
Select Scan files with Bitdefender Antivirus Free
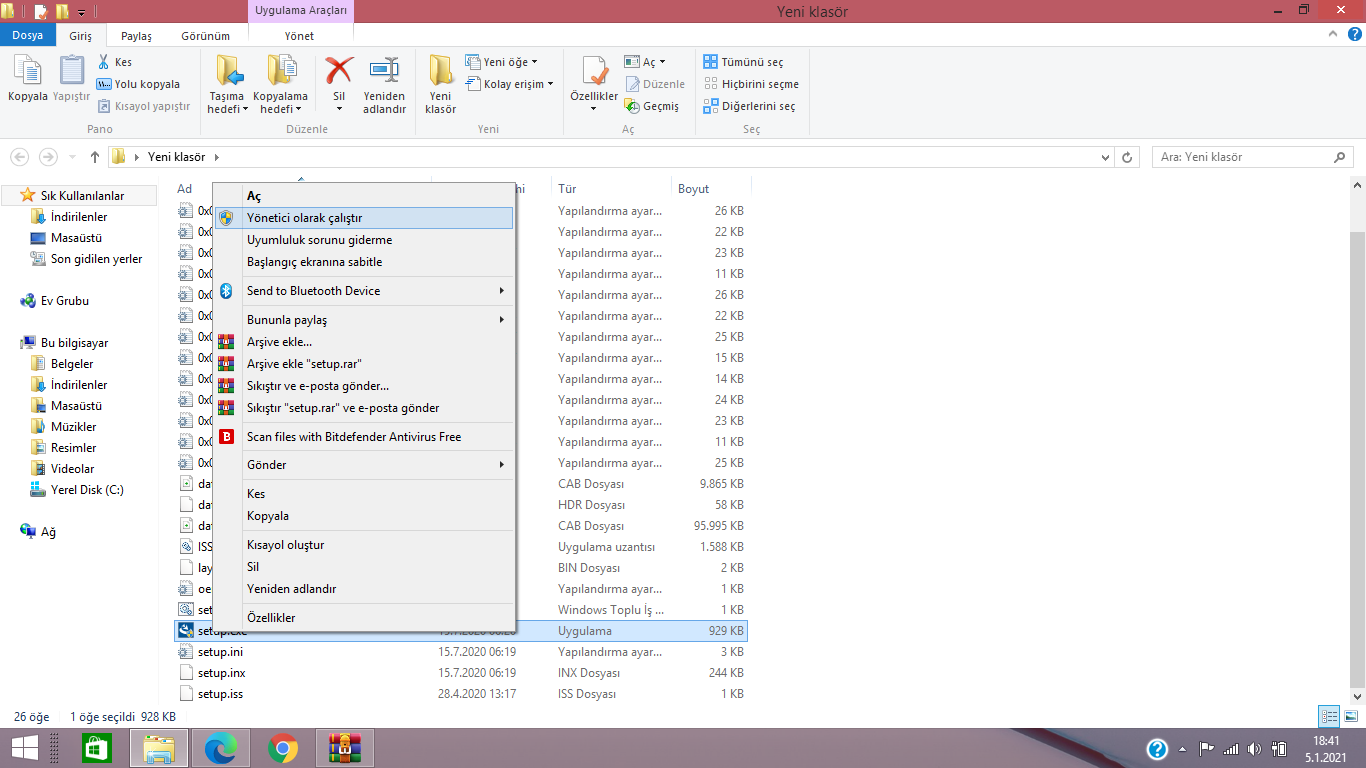click(x=364, y=437)
